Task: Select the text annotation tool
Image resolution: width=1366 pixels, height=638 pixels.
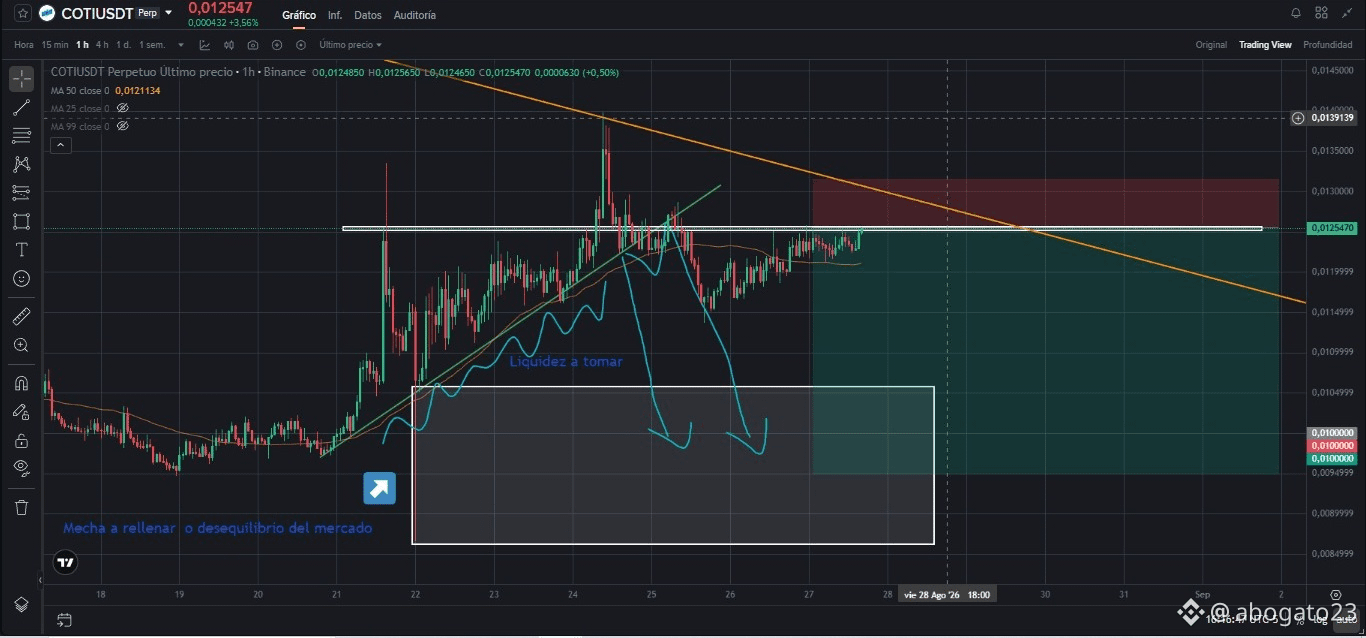Action: click(21, 249)
